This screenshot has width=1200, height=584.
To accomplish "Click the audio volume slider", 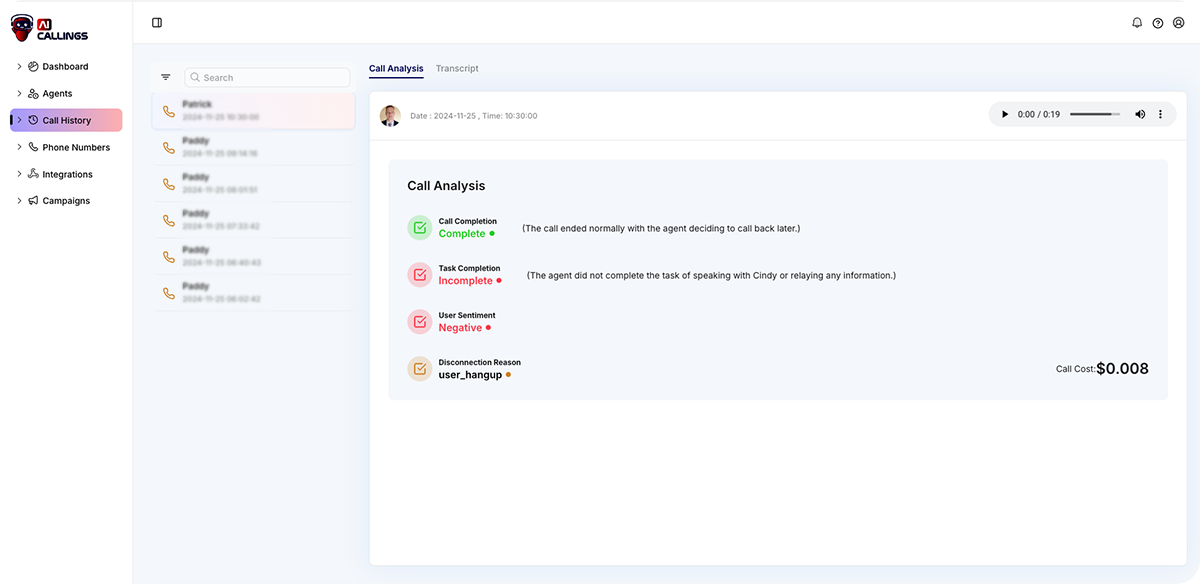I will (x=1094, y=115).
